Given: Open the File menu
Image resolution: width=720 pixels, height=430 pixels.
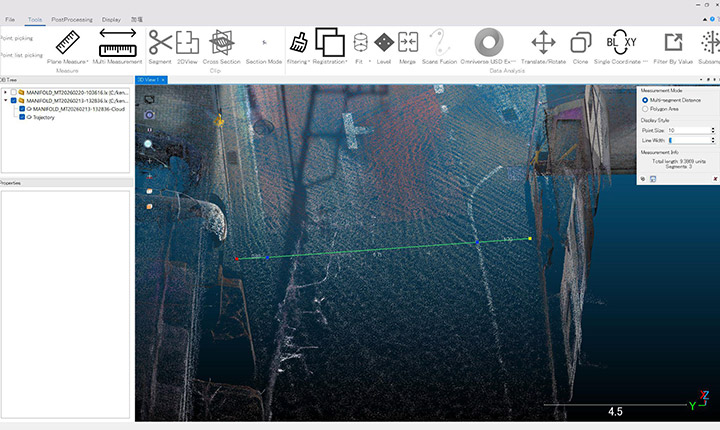Looking at the screenshot, I should pos(10,20).
